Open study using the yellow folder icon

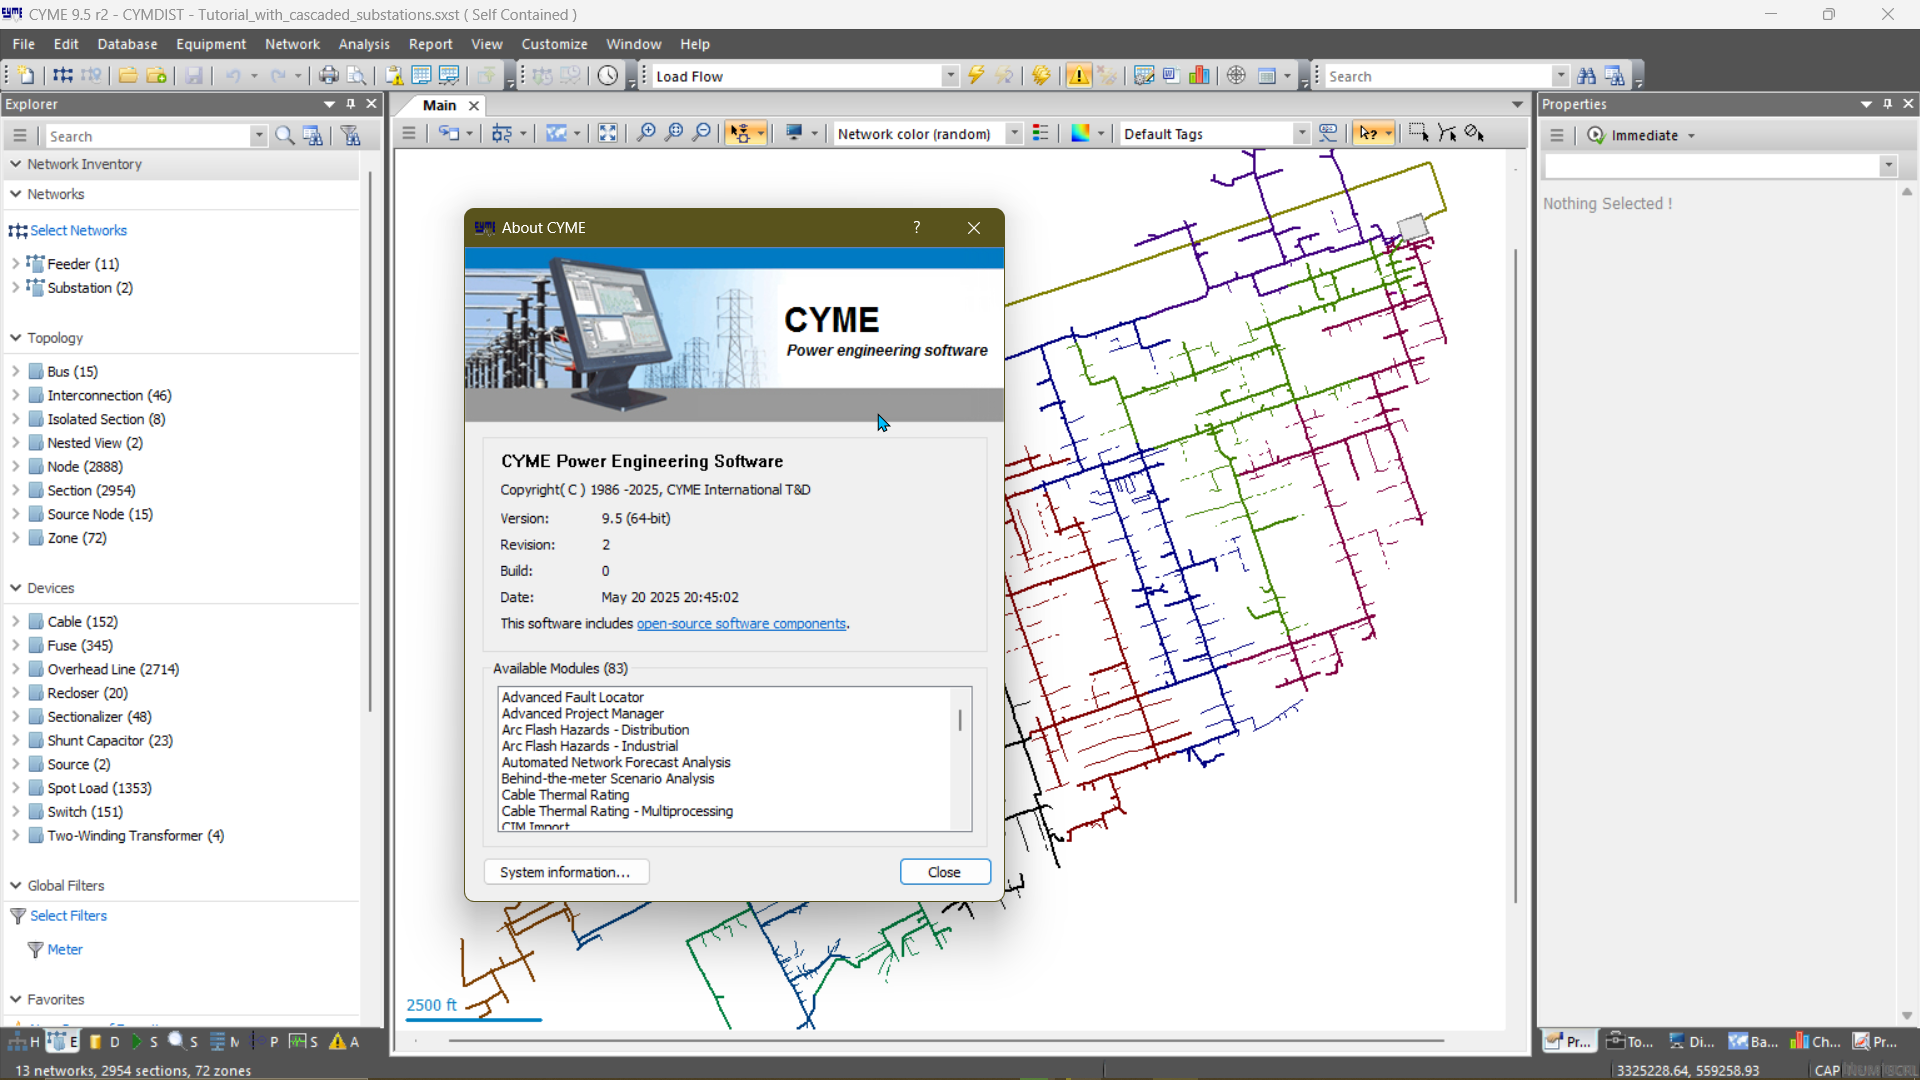[128, 76]
